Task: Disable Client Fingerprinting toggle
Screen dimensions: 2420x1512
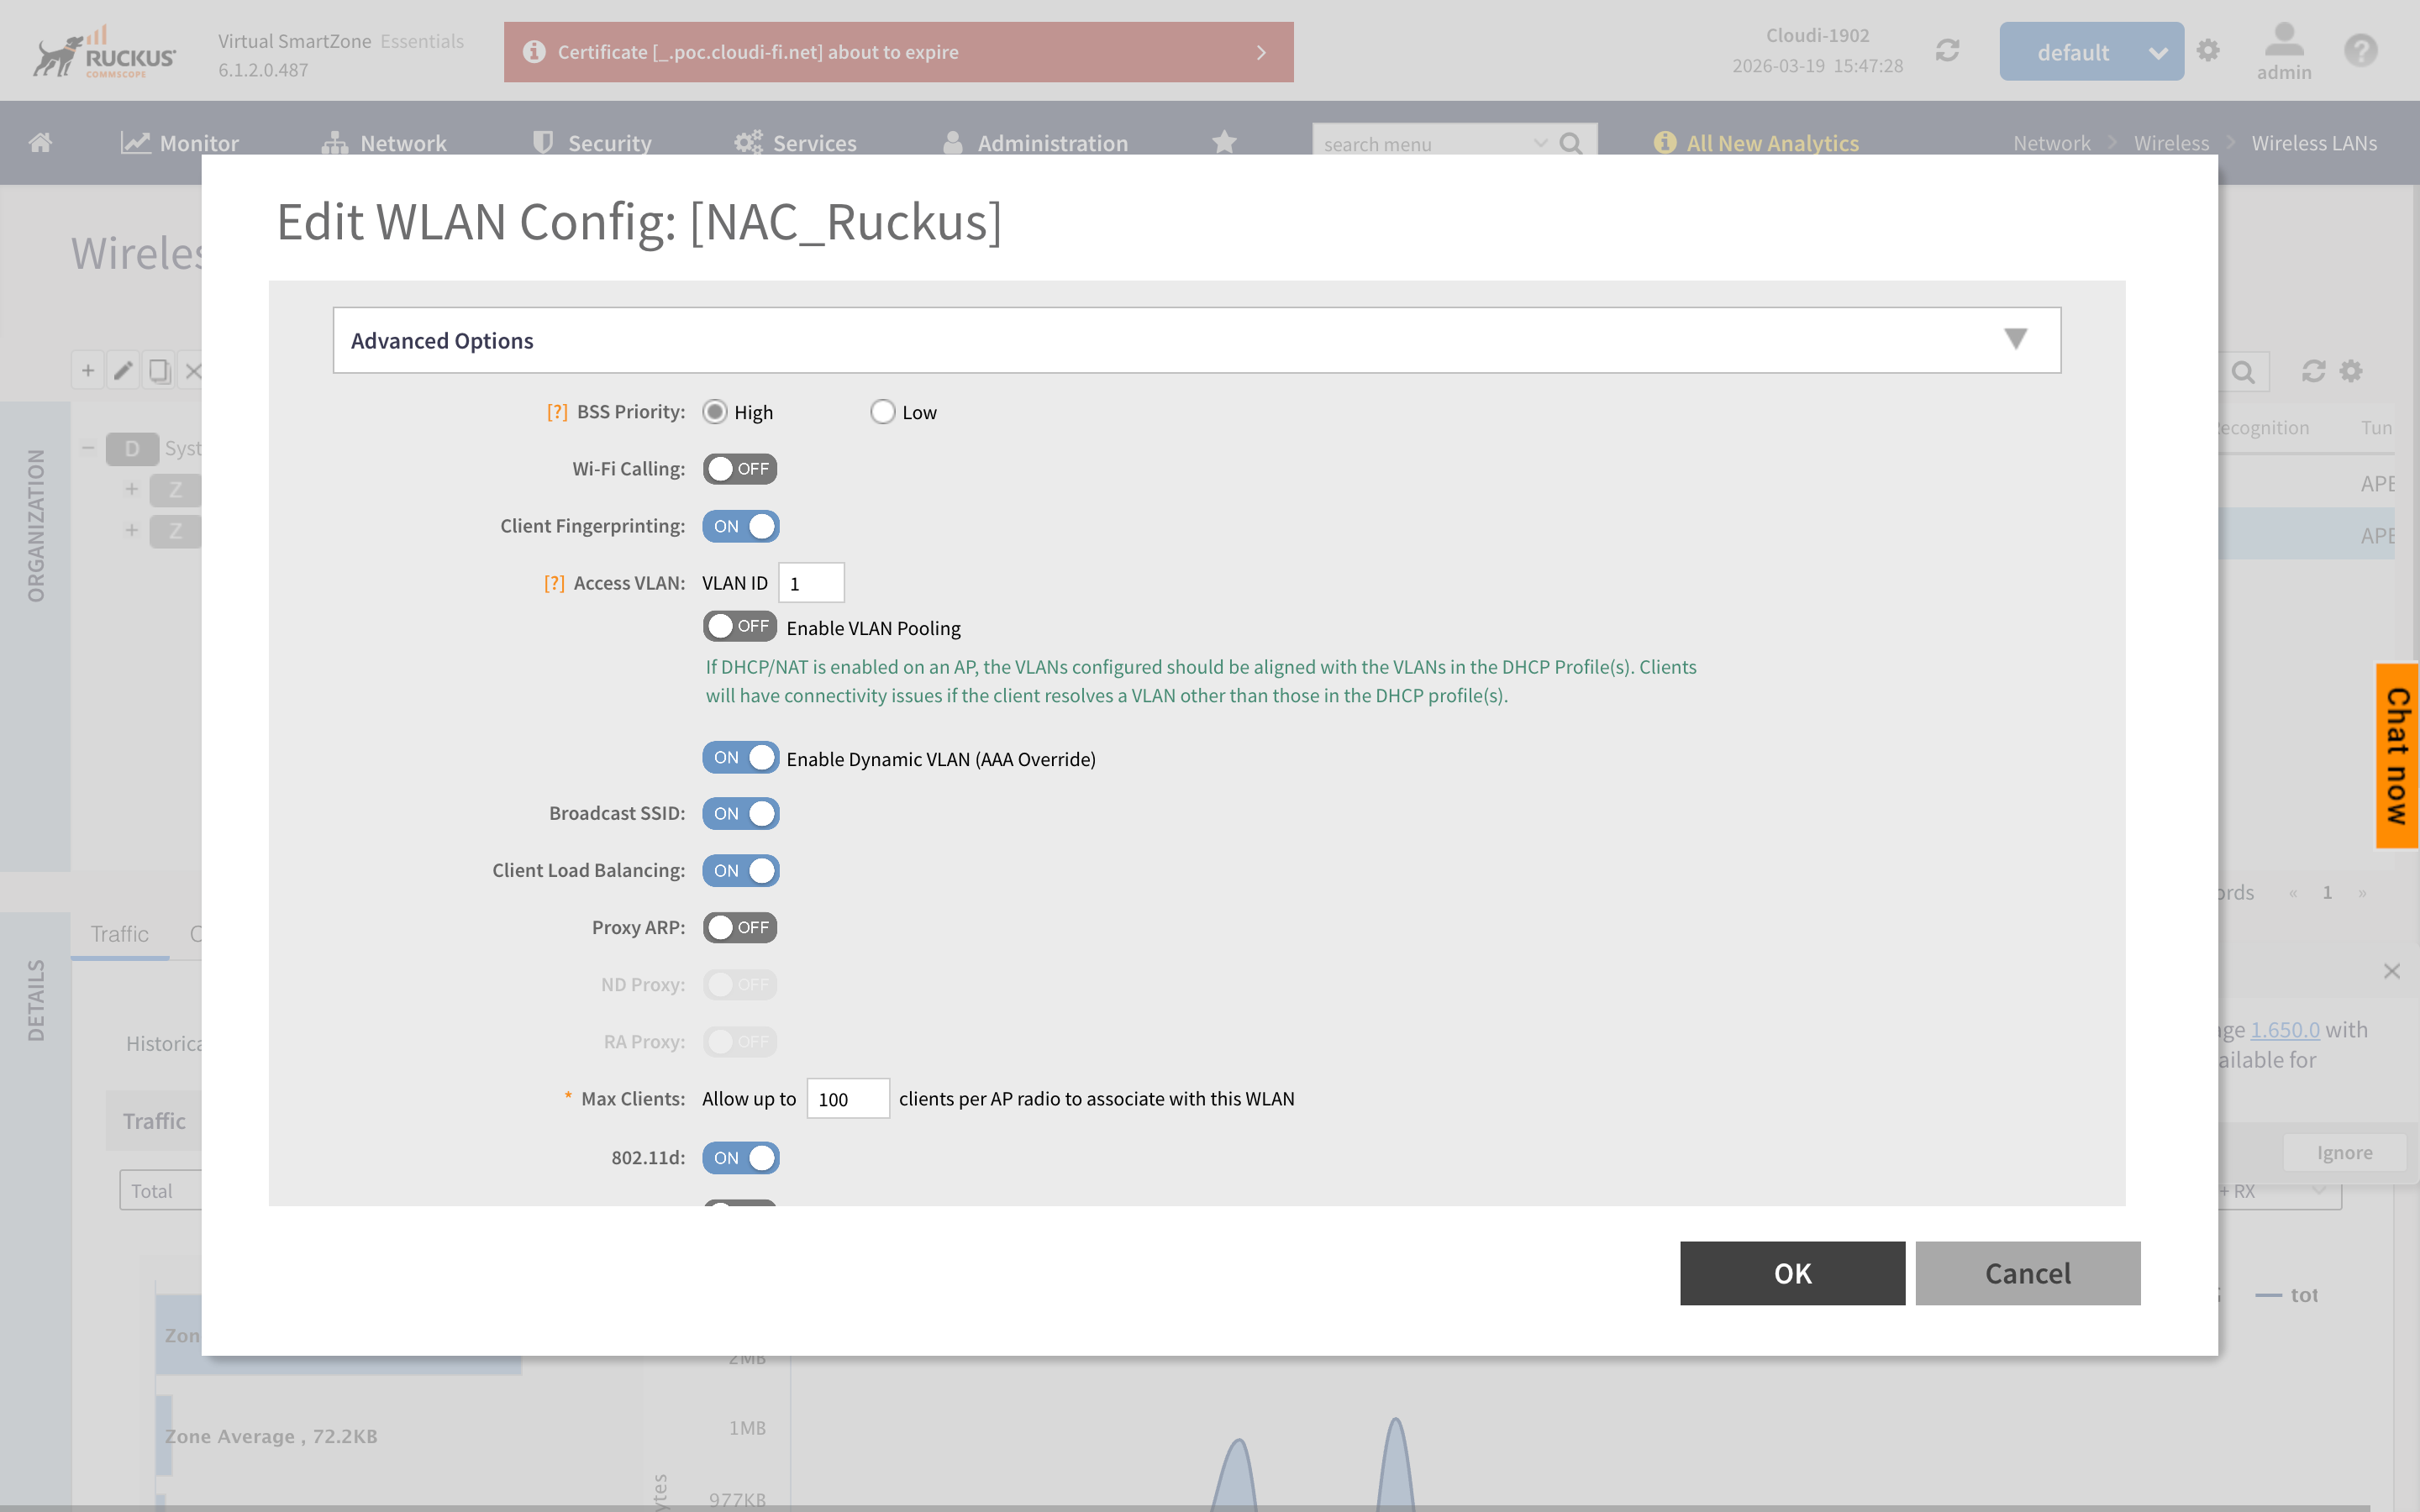Action: click(x=740, y=526)
